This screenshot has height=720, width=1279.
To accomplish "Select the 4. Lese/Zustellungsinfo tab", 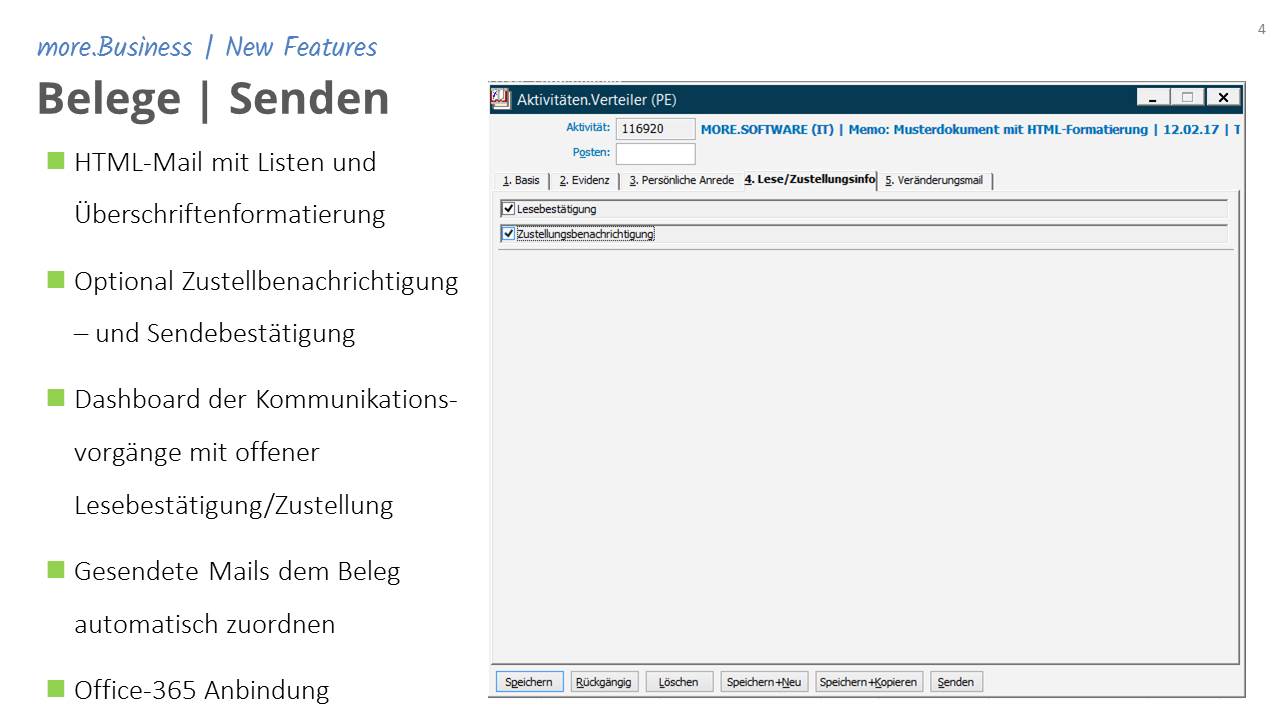I will tap(809, 180).
